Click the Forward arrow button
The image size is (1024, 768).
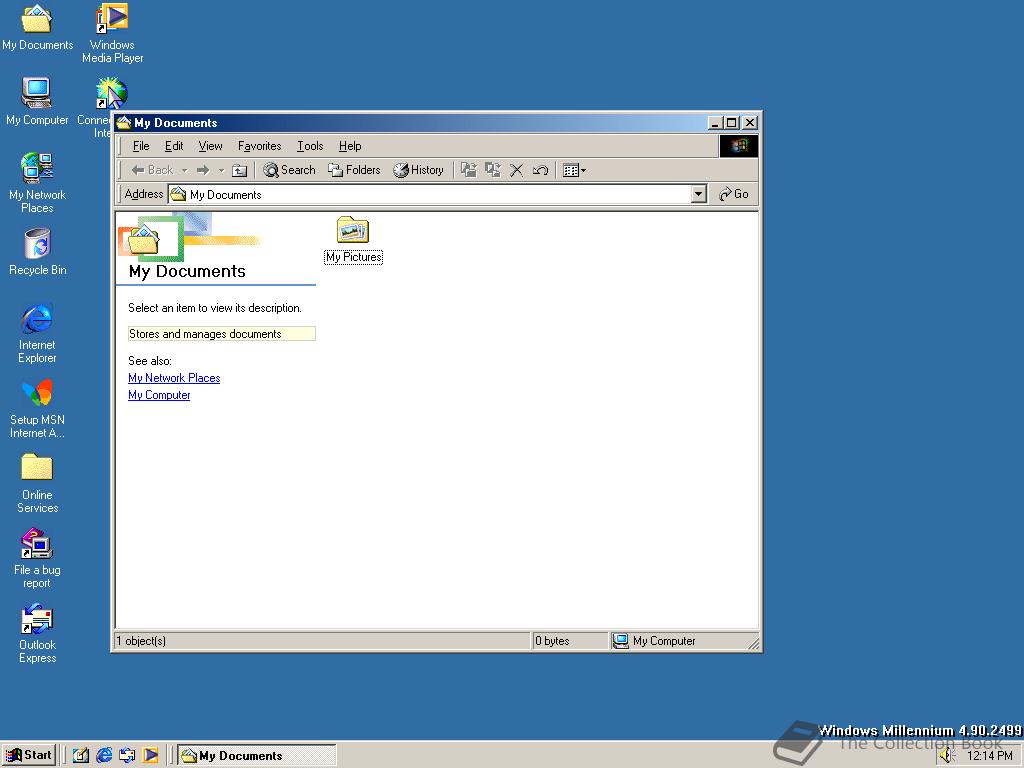click(203, 170)
